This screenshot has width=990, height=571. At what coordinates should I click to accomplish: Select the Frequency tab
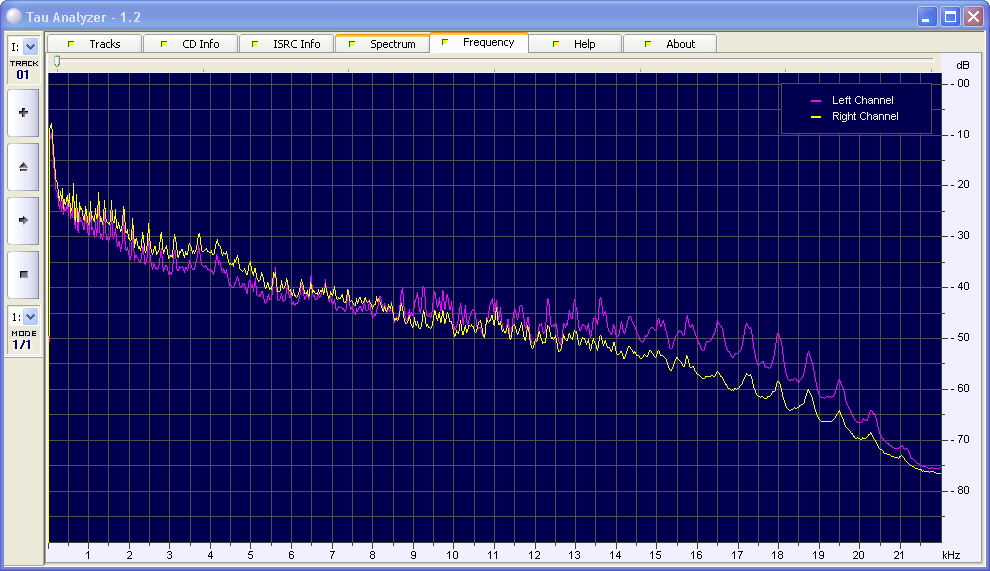478,43
